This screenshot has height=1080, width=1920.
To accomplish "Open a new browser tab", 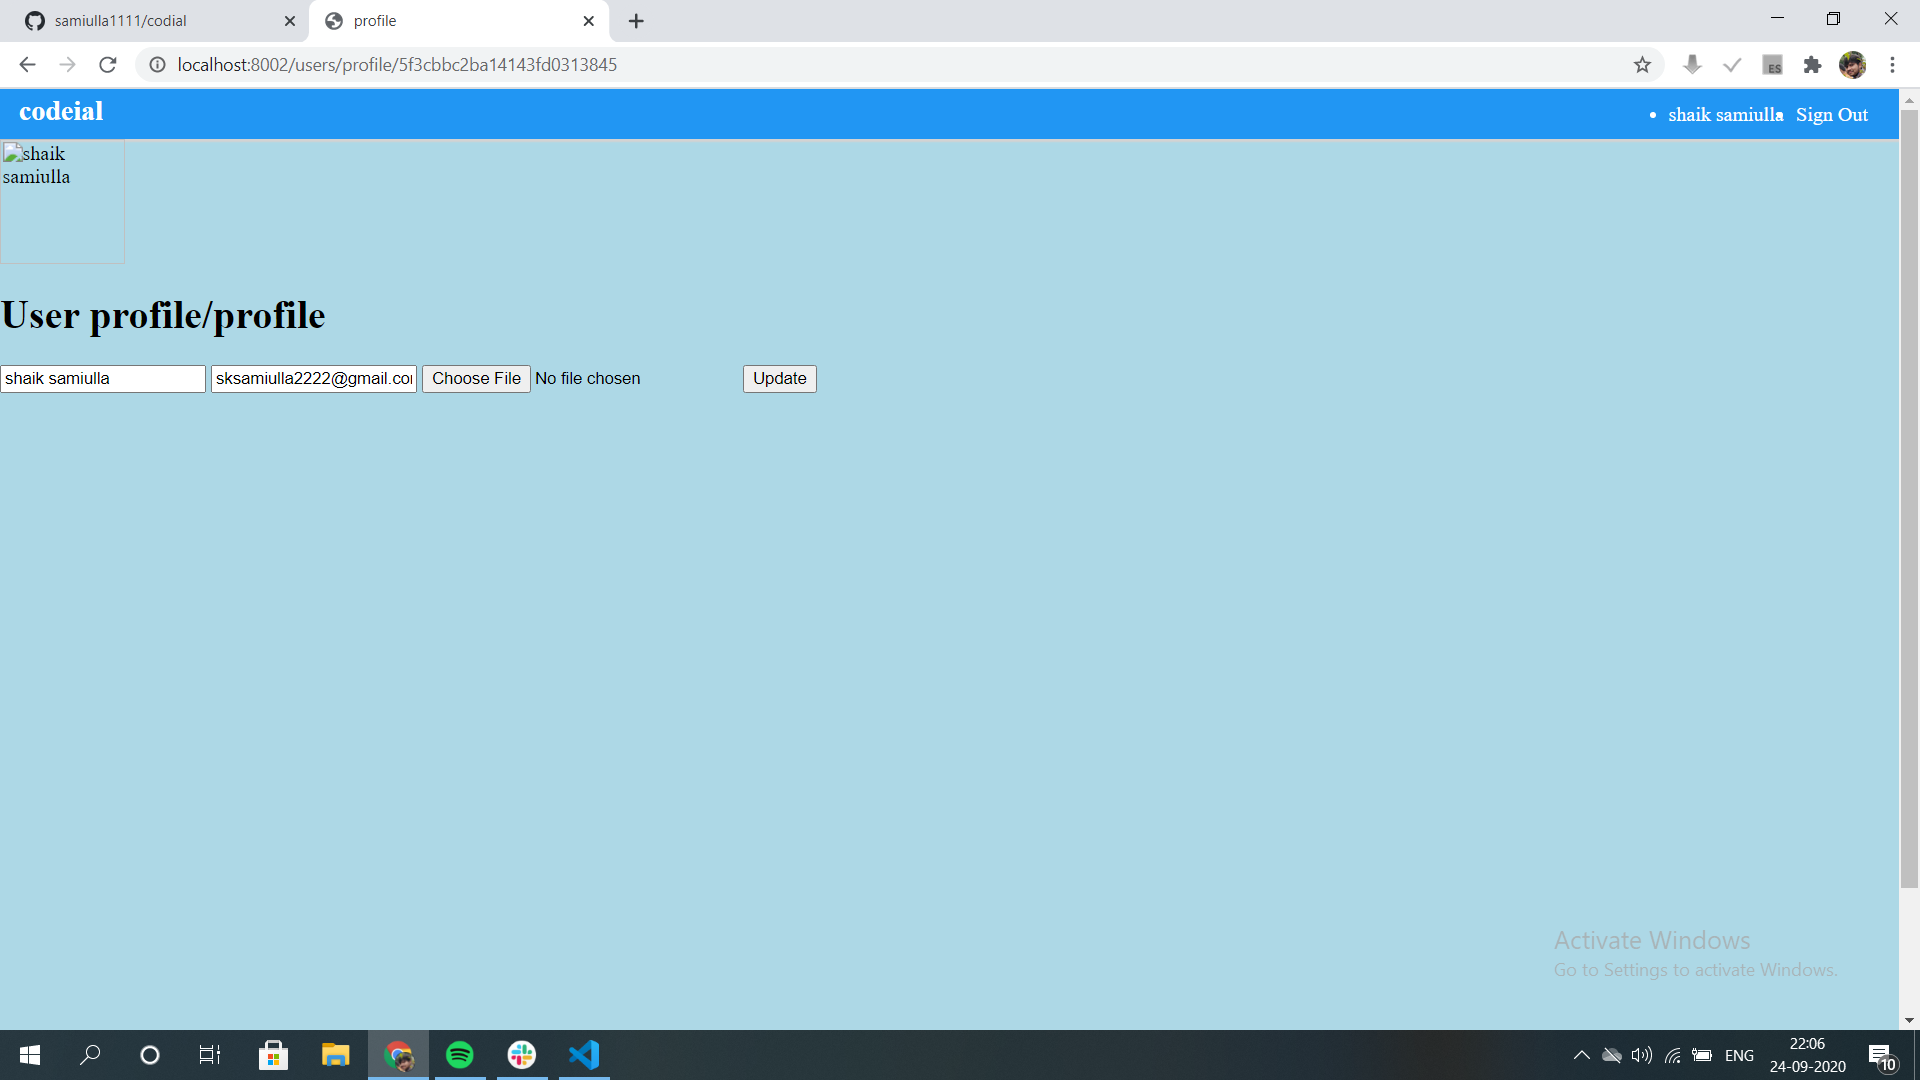I will point(636,21).
